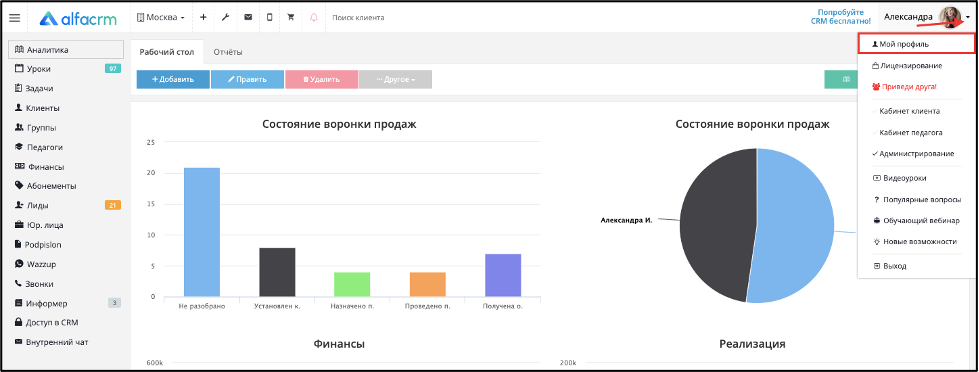This screenshot has height=372, width=979.
Task: Open the Другое dropdown button
Action: 395,79
